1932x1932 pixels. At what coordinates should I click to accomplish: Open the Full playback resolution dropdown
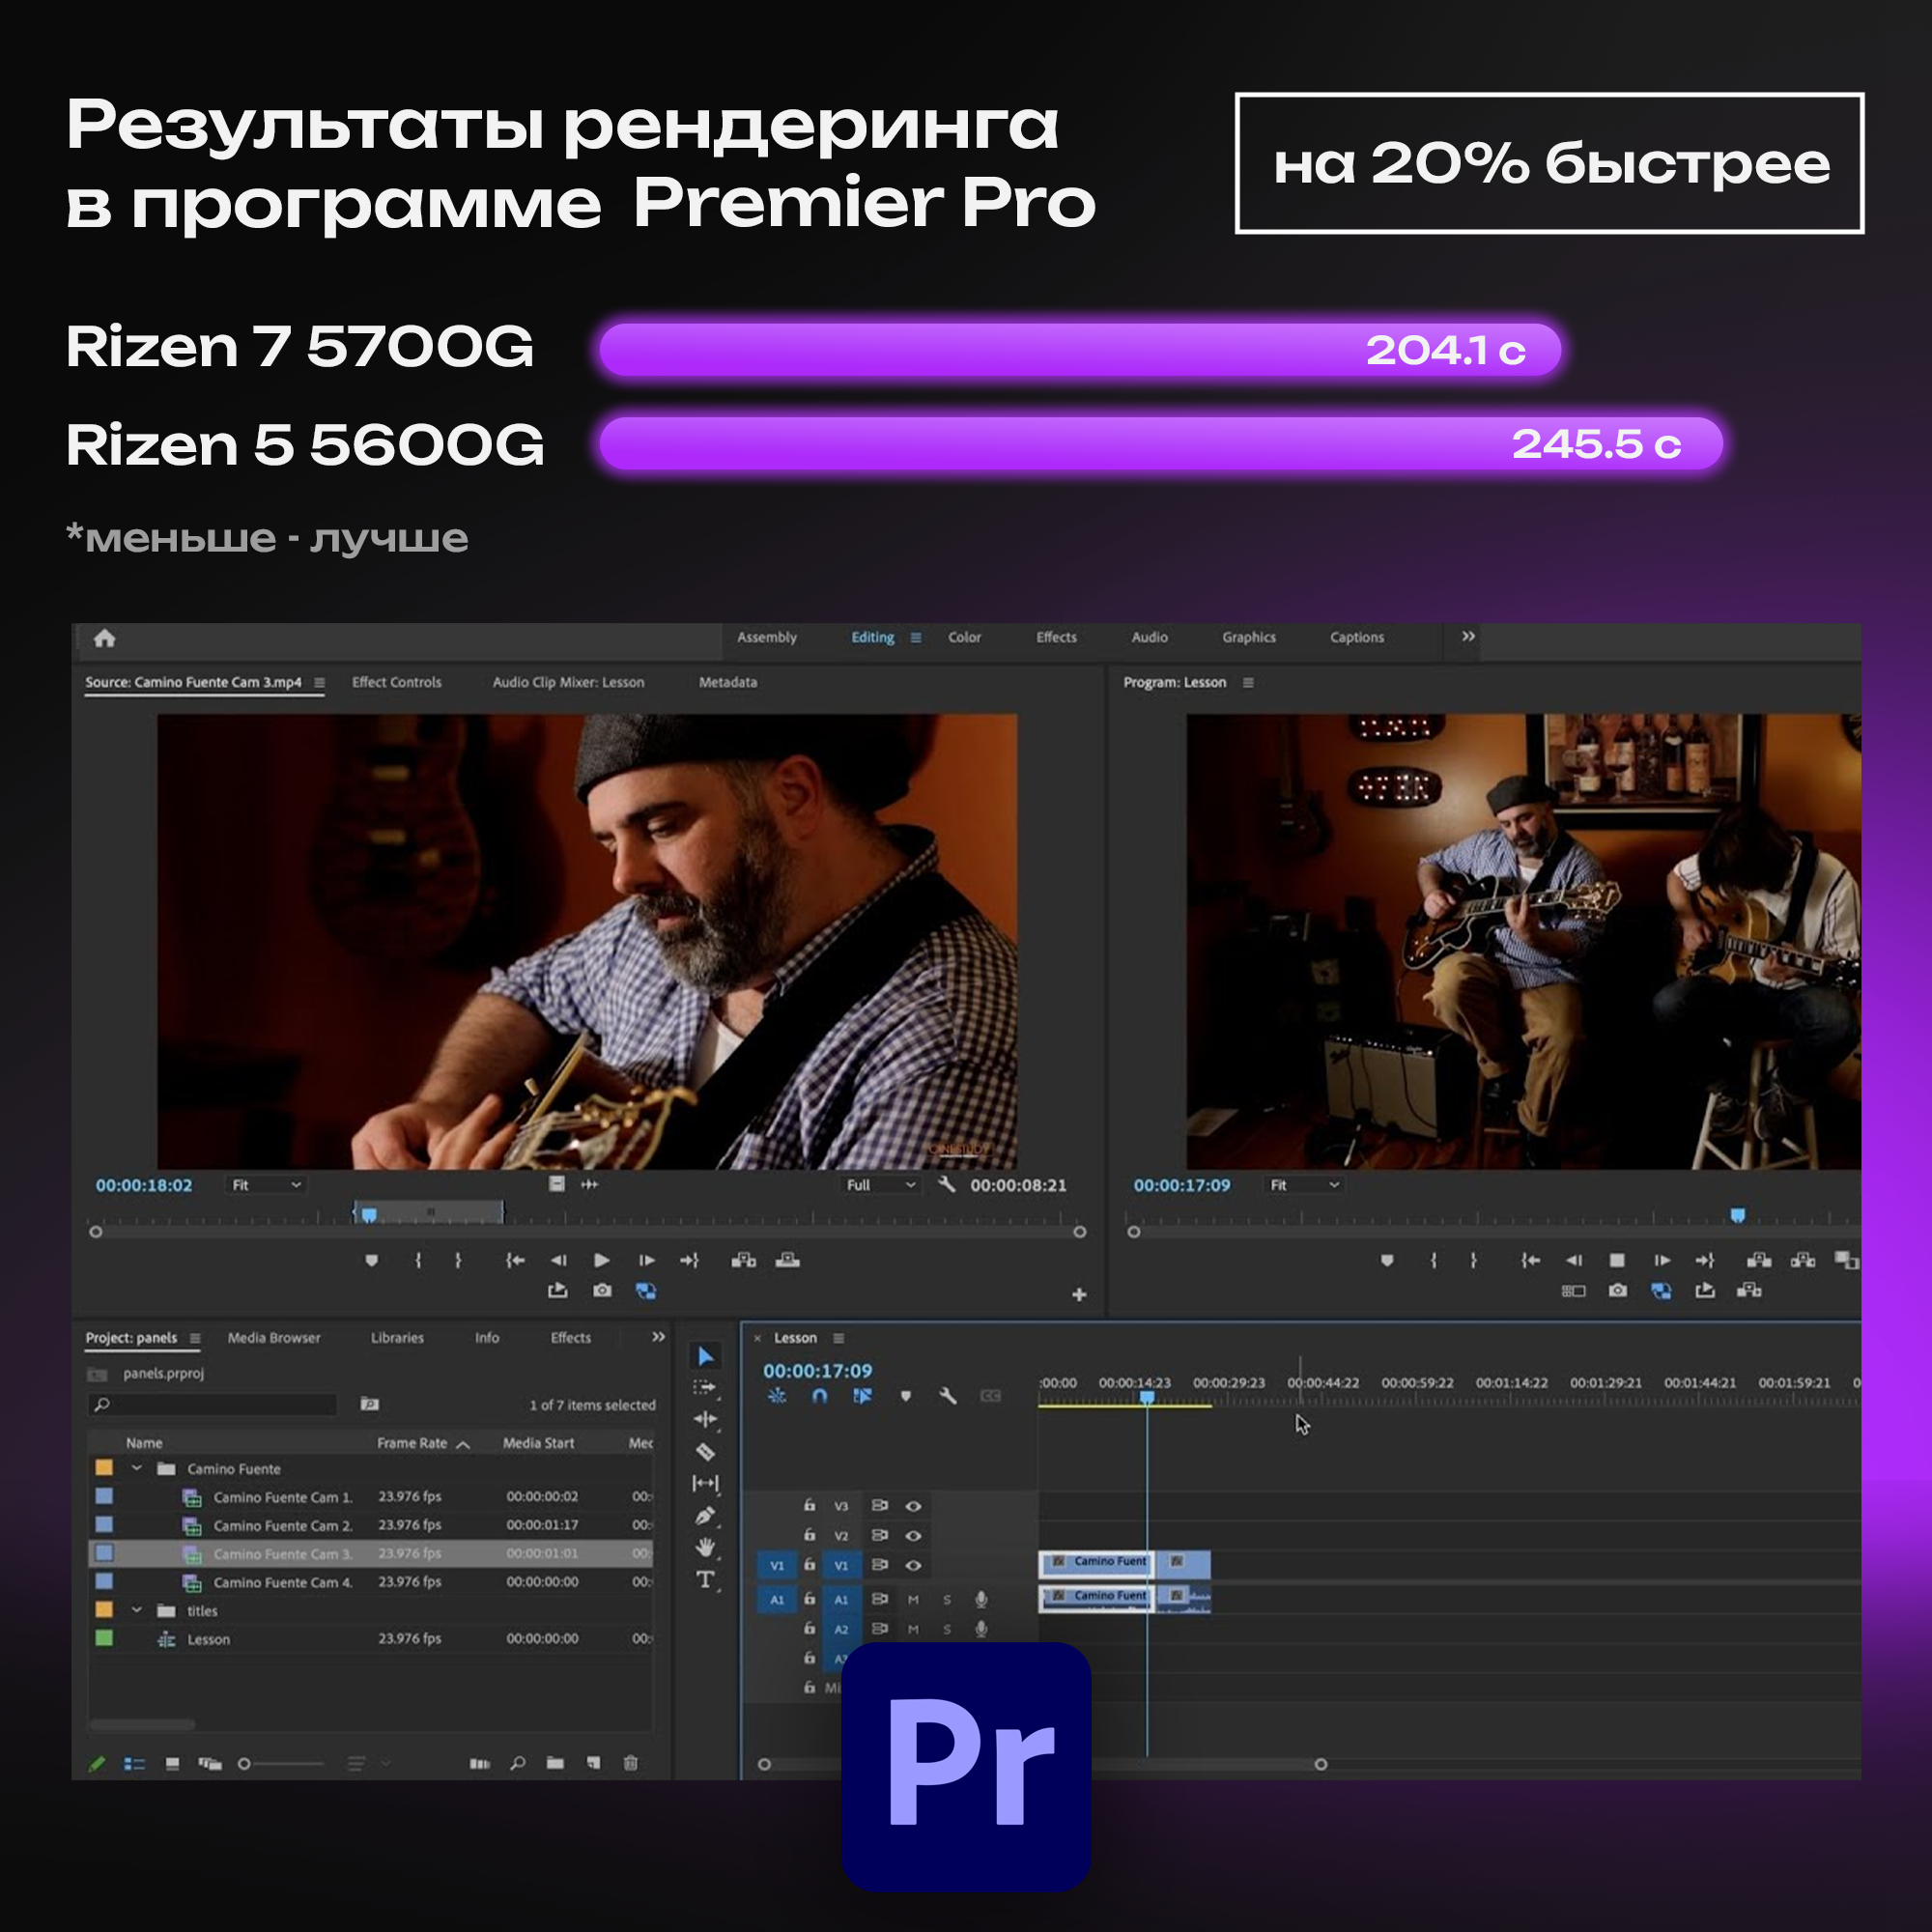click(x=880, y=1185)
